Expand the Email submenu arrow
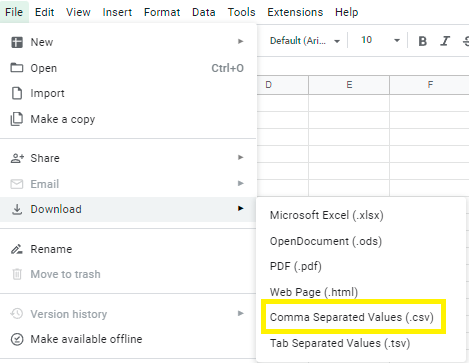The width and height of the screenshot is (469, 363). 240,183
